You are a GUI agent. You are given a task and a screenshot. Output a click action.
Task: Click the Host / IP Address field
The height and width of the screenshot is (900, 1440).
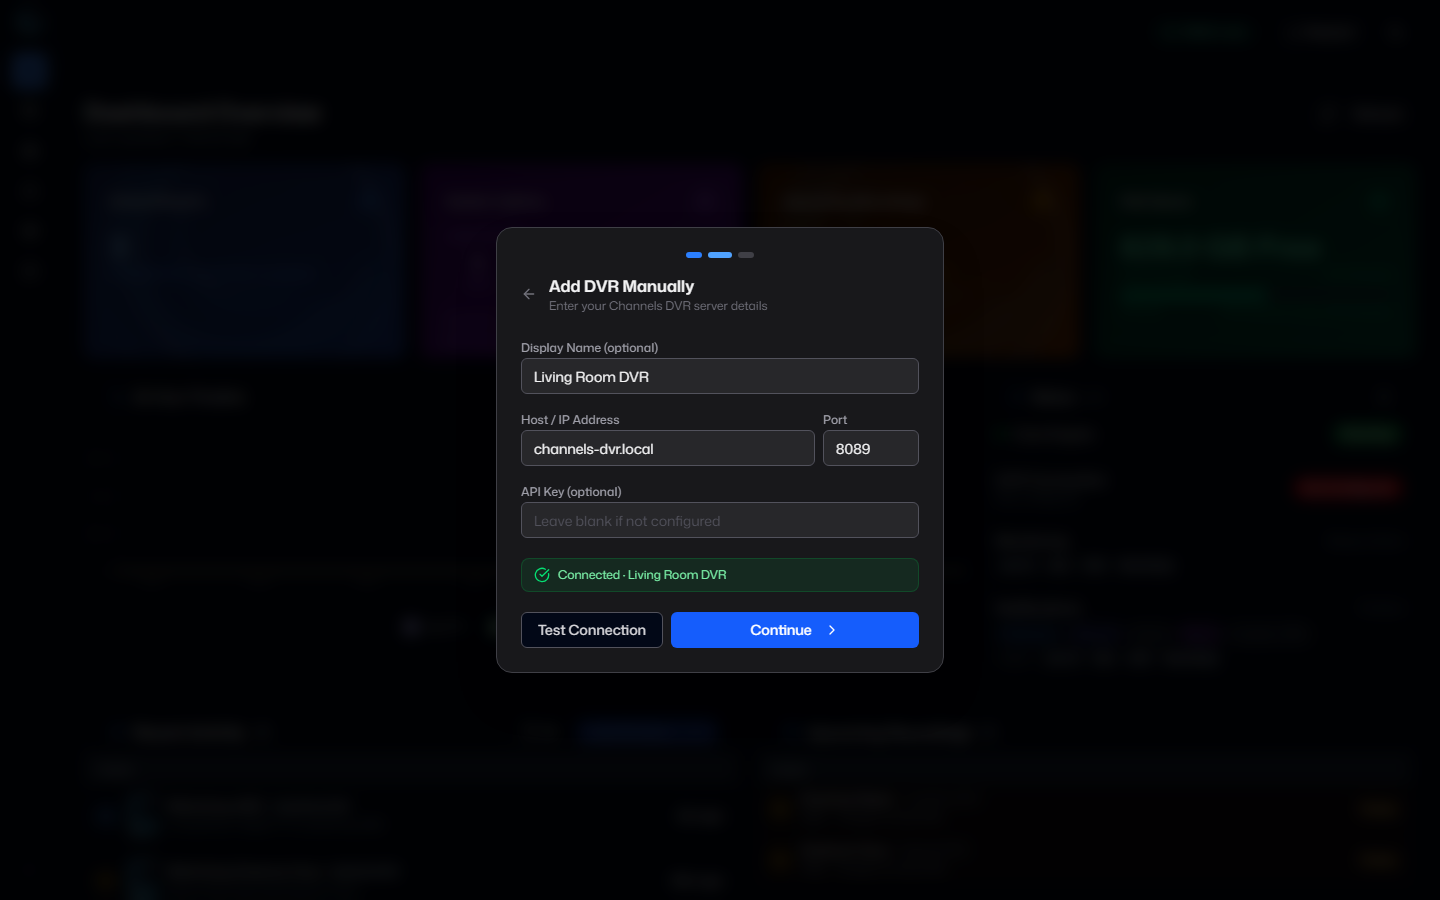[668, 448]
